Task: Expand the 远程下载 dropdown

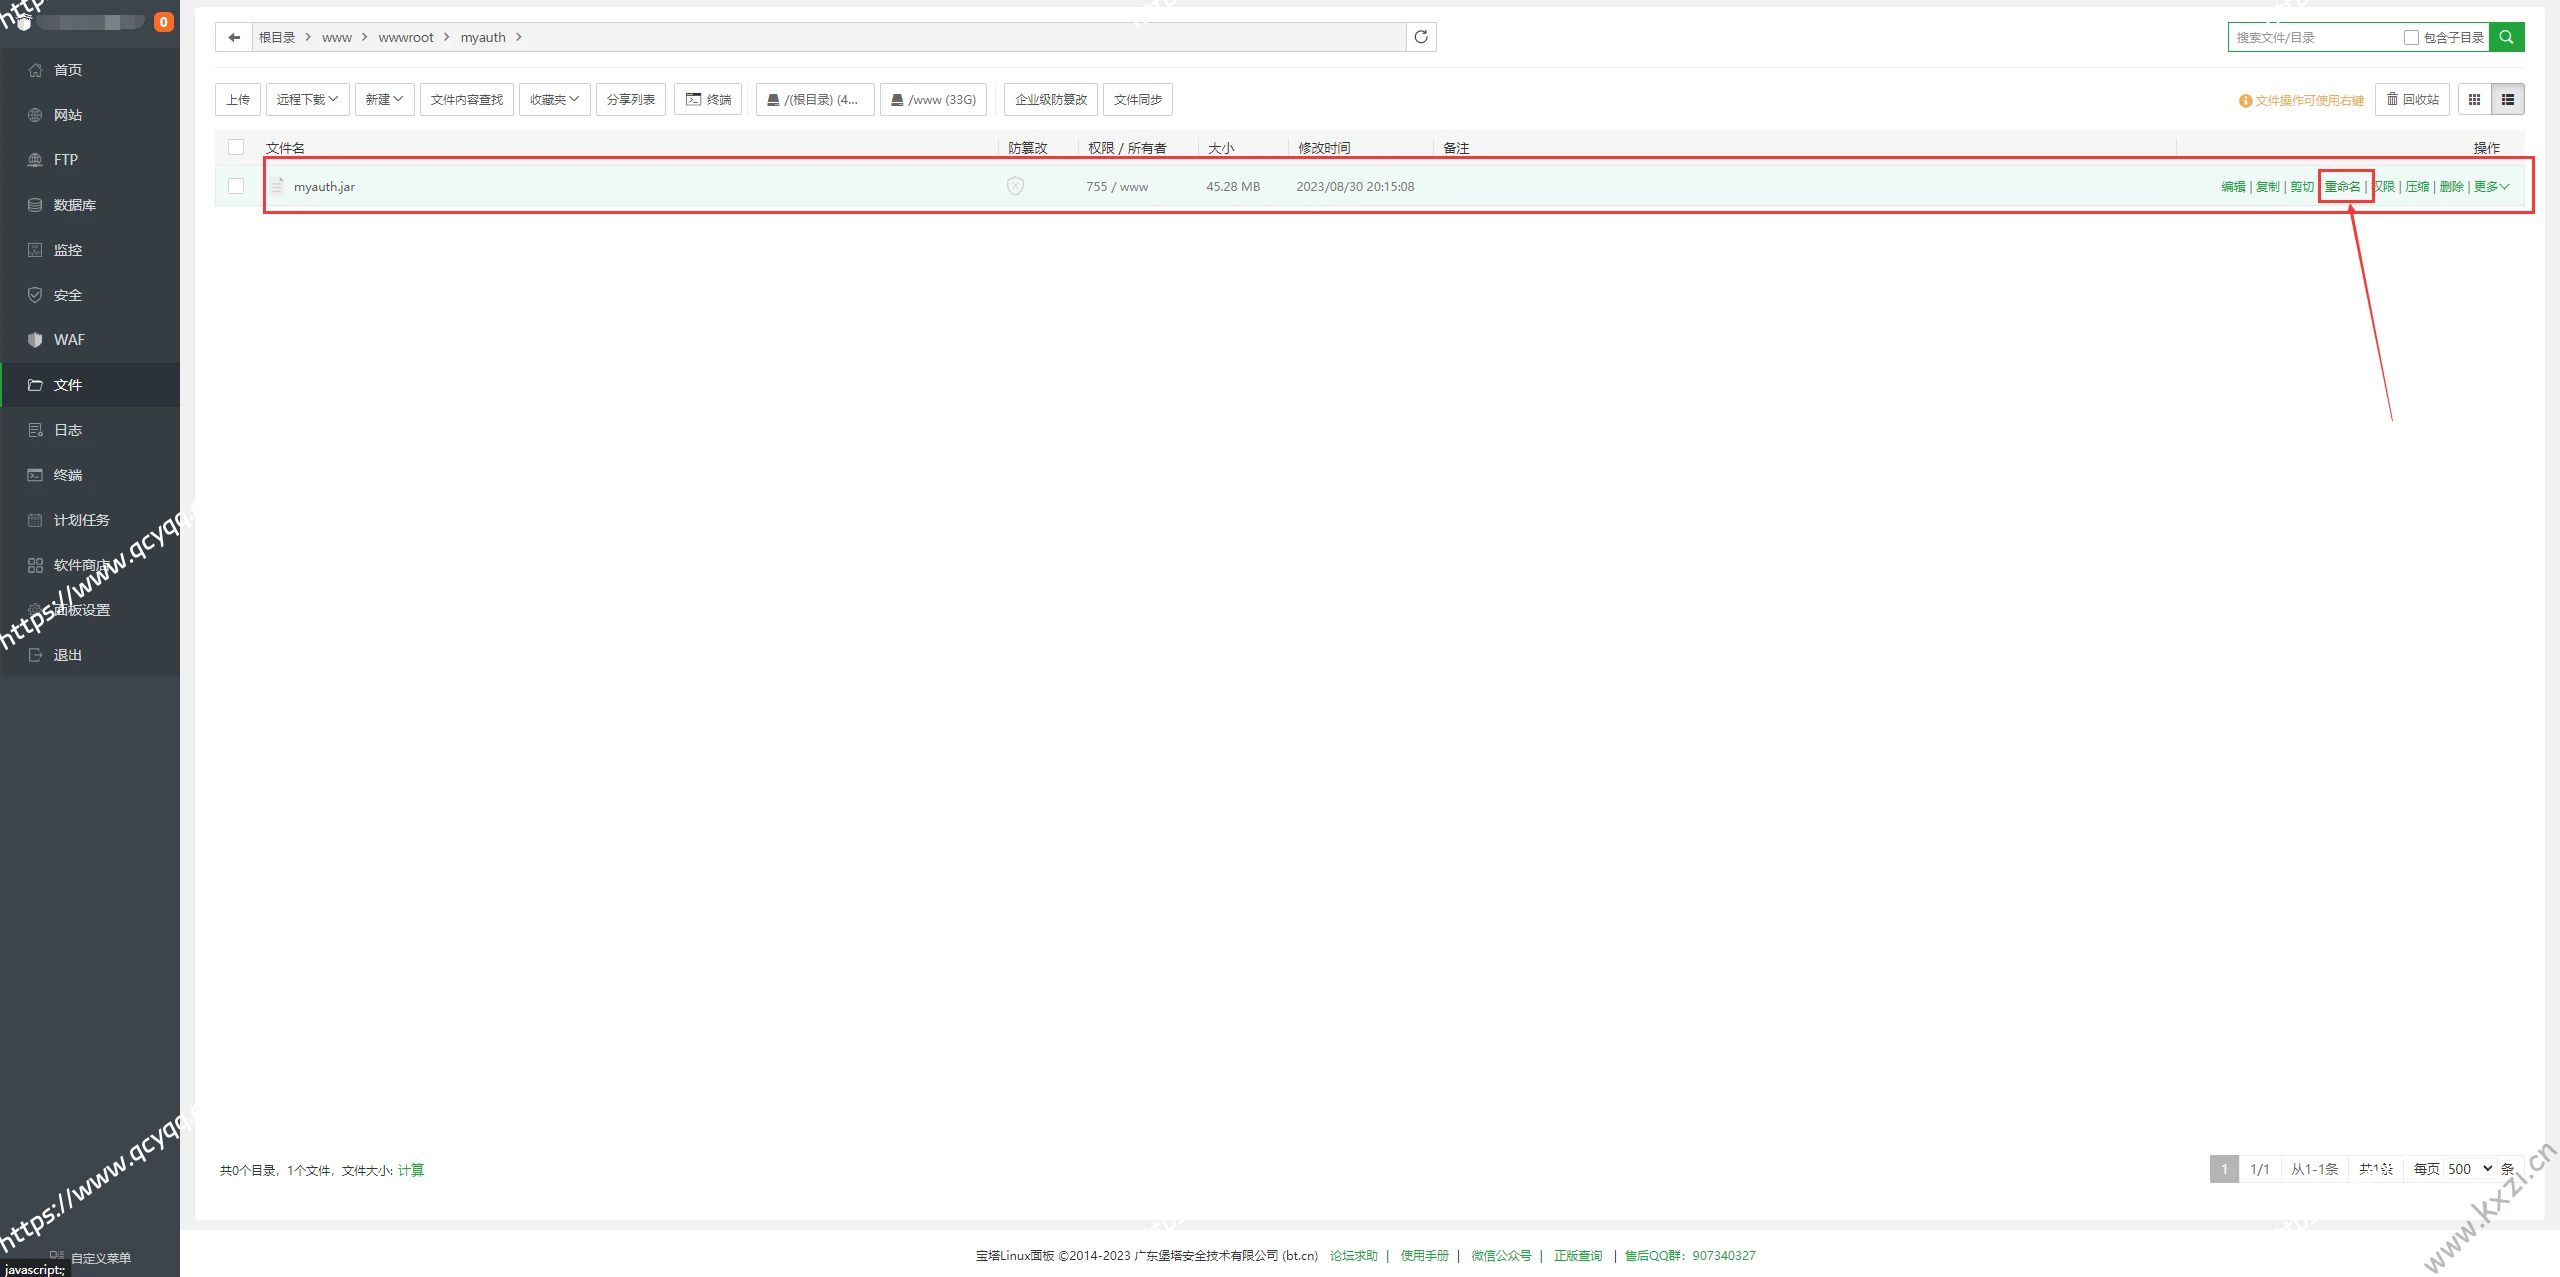Action: point(307,99)
